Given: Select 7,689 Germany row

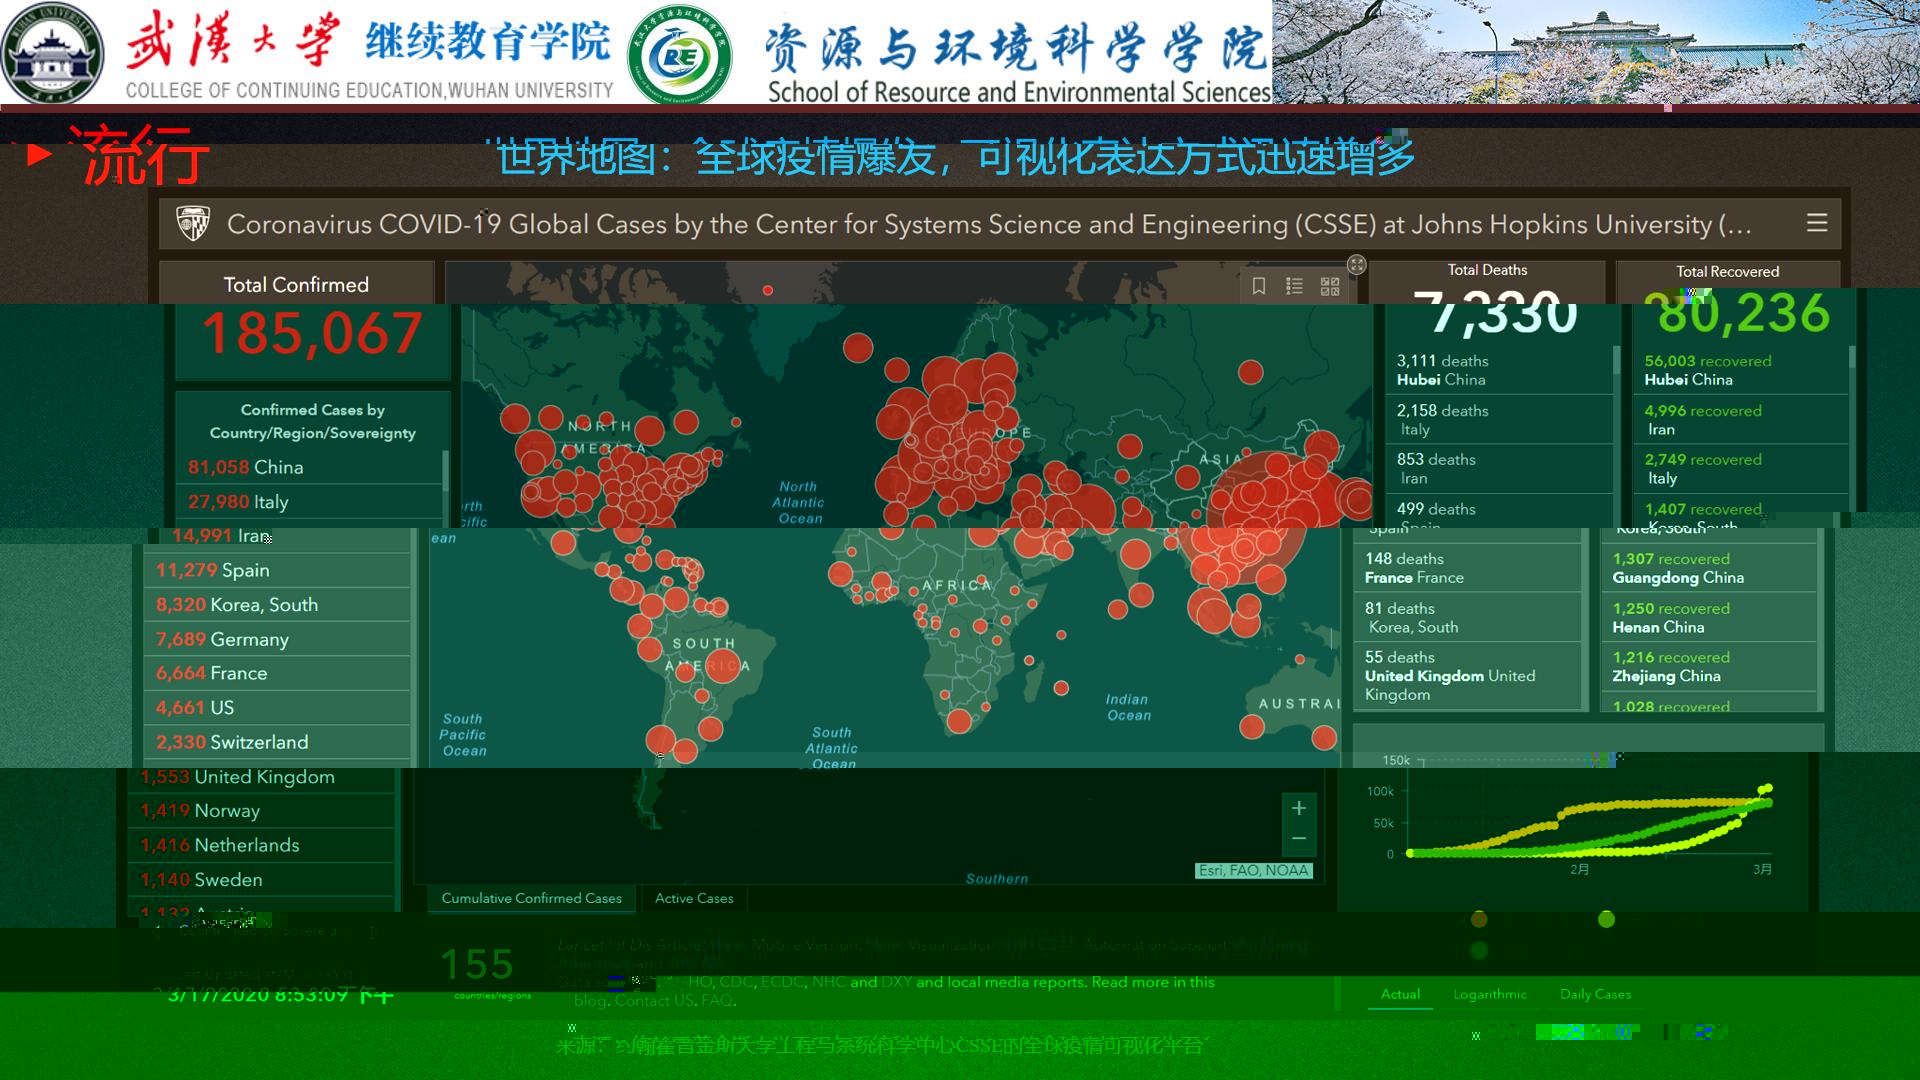Looking at the screenshot, I should pyautogui.click(x=278, y=639).
